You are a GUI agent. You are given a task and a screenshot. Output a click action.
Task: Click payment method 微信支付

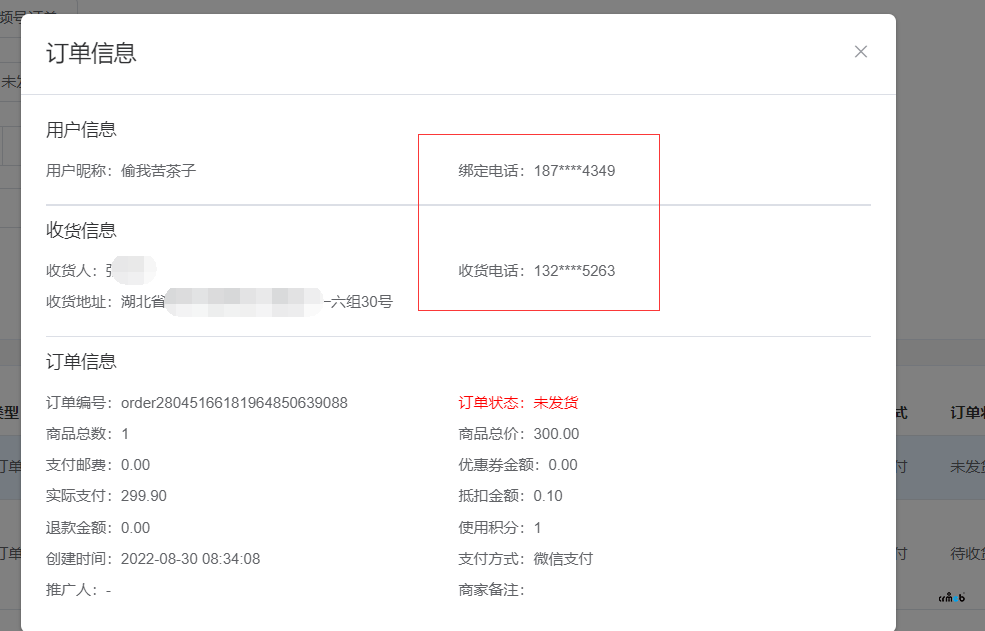[563, 559]
